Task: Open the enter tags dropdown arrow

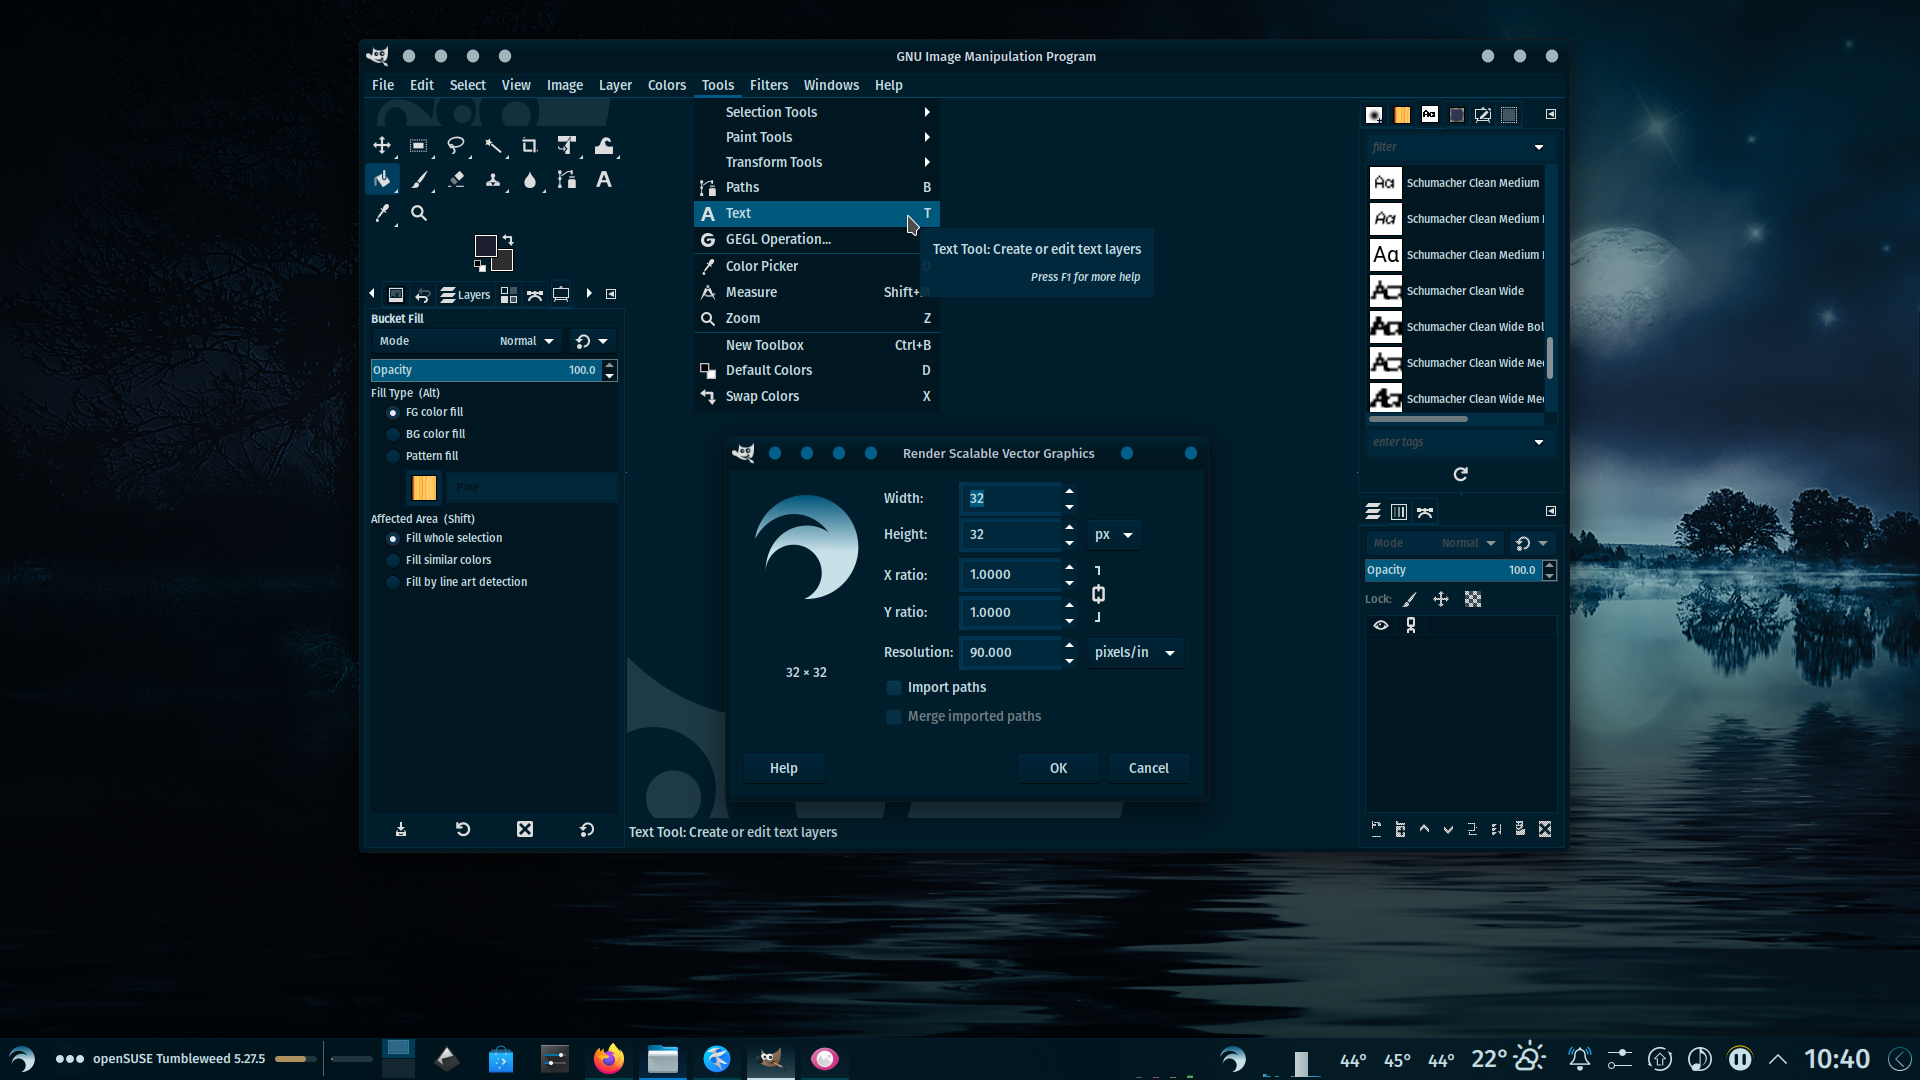Action: click(1538, 442)
